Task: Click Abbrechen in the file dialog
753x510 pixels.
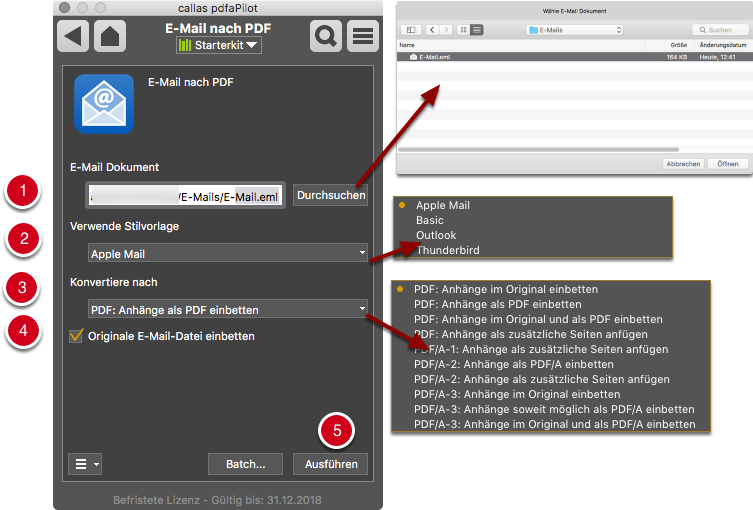Action: click(683, 164)
